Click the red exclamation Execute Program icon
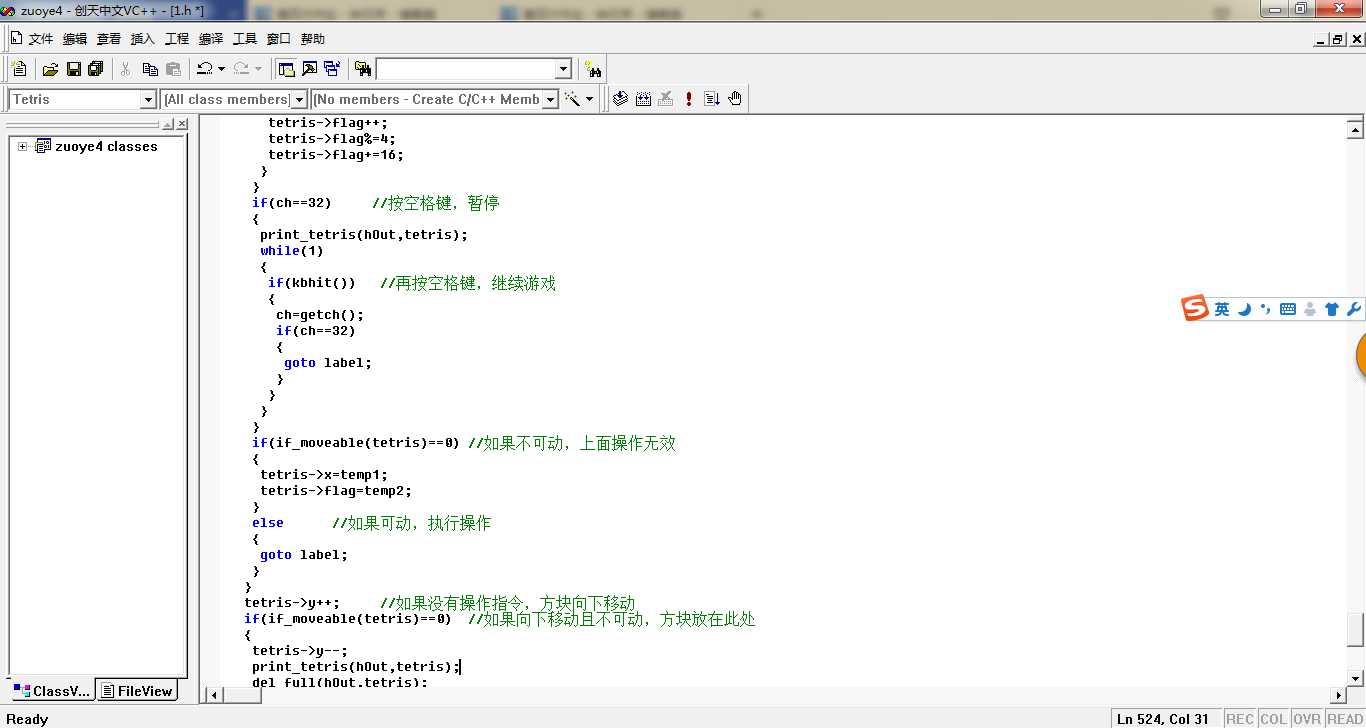1366x728 pixels. [x=689, y=99]
